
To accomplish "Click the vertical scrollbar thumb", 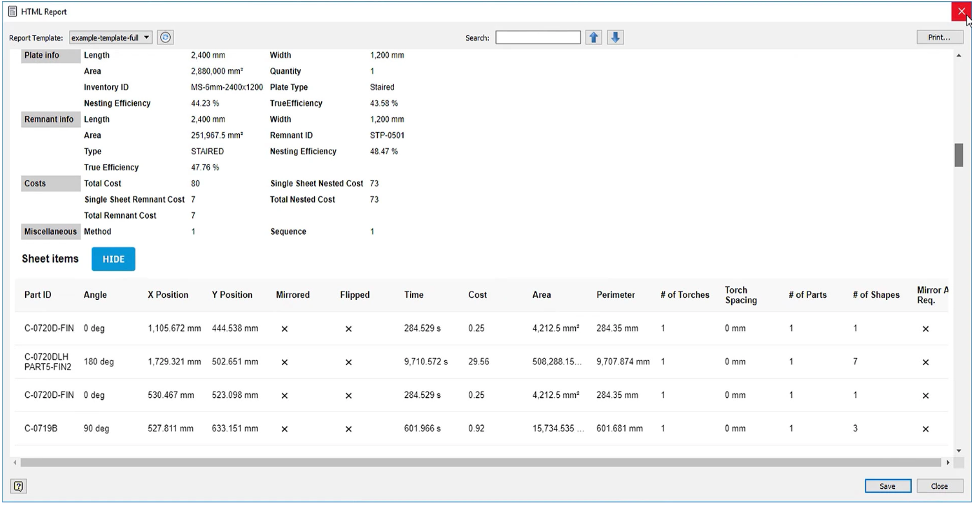I will coord(959,155).
